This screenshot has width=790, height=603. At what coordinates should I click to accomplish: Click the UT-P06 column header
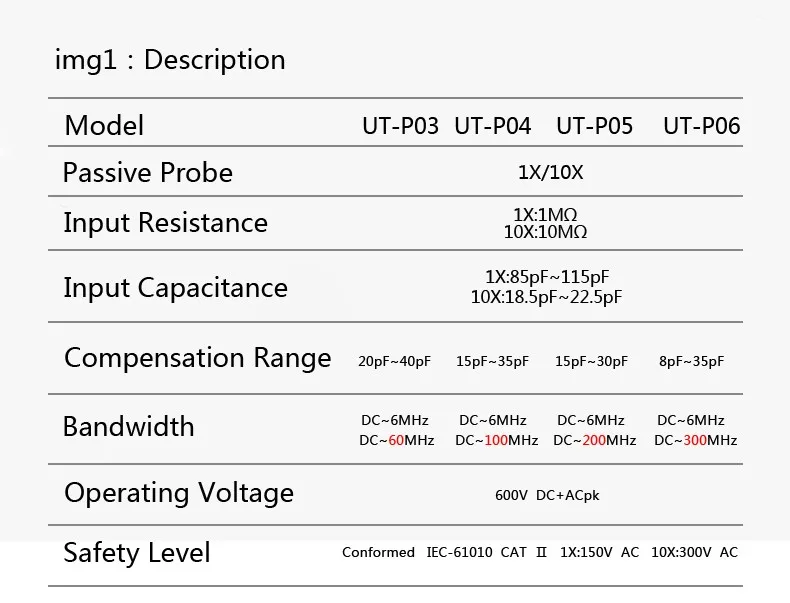(701, 126)
